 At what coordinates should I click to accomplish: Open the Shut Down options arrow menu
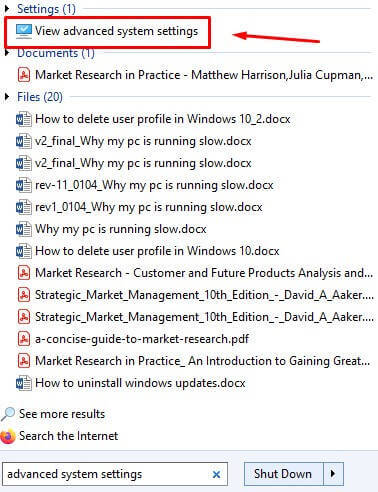coord(333,474)
